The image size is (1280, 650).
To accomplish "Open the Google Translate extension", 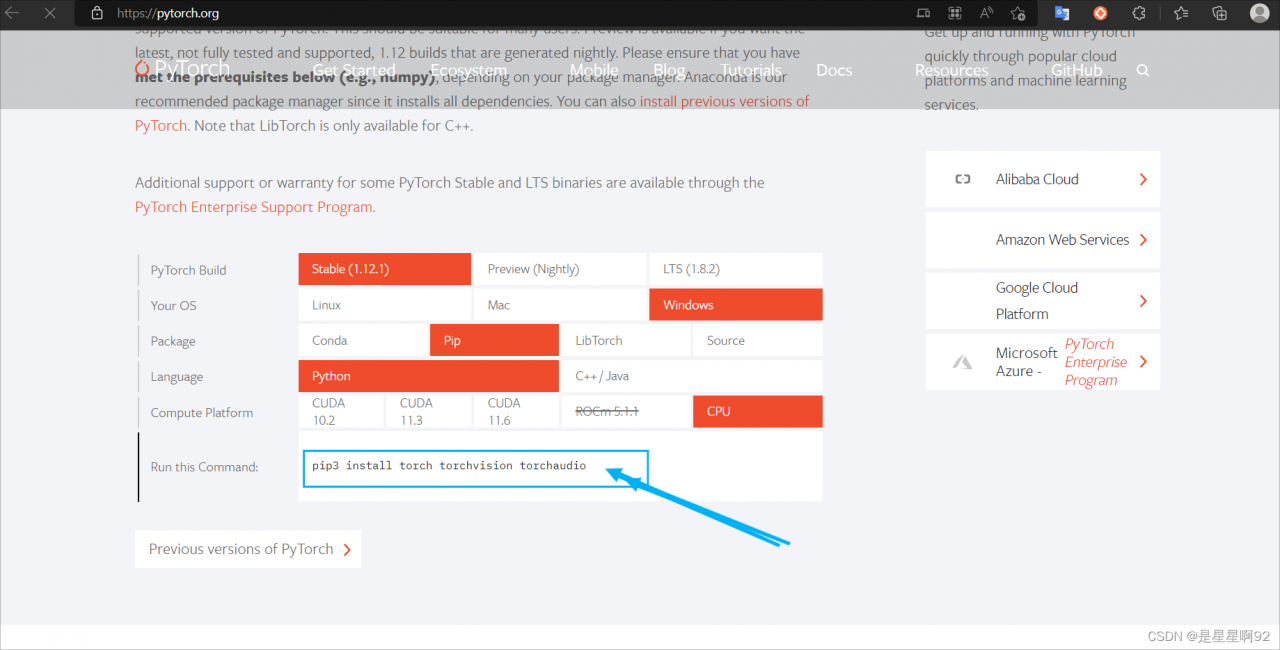I will coord(1062,14).
